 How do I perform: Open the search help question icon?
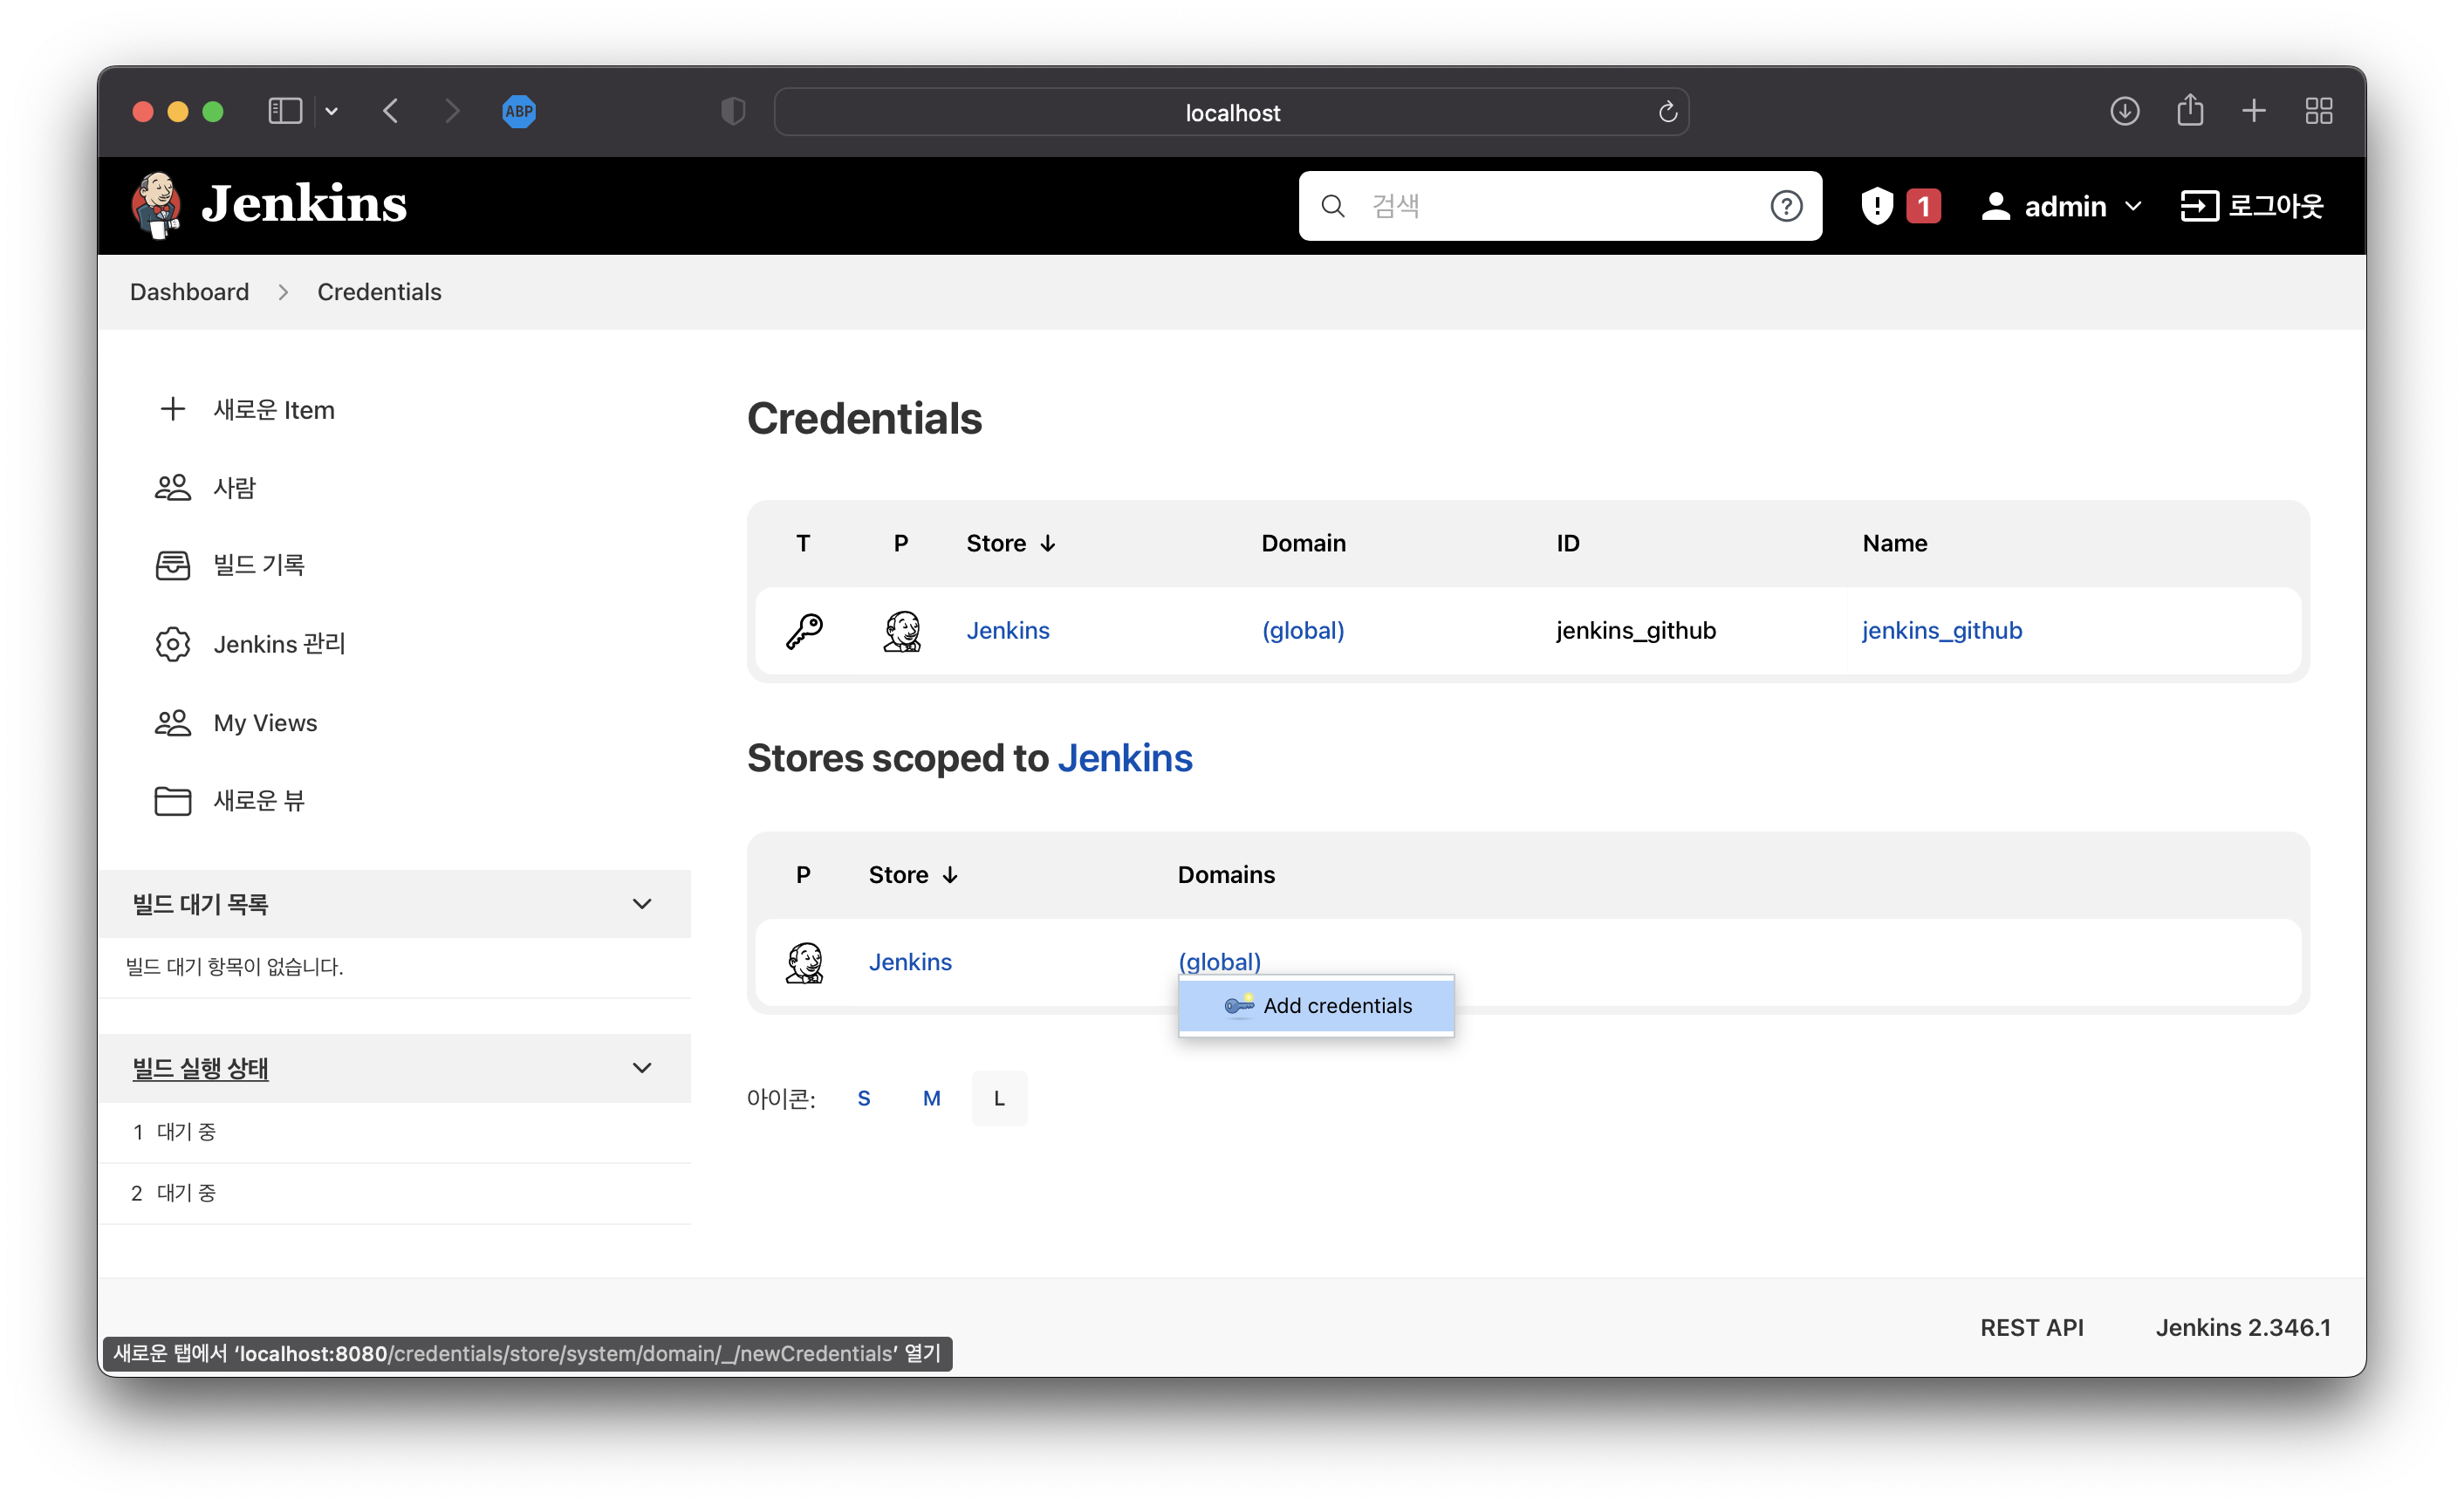[x=1786, y=206]
